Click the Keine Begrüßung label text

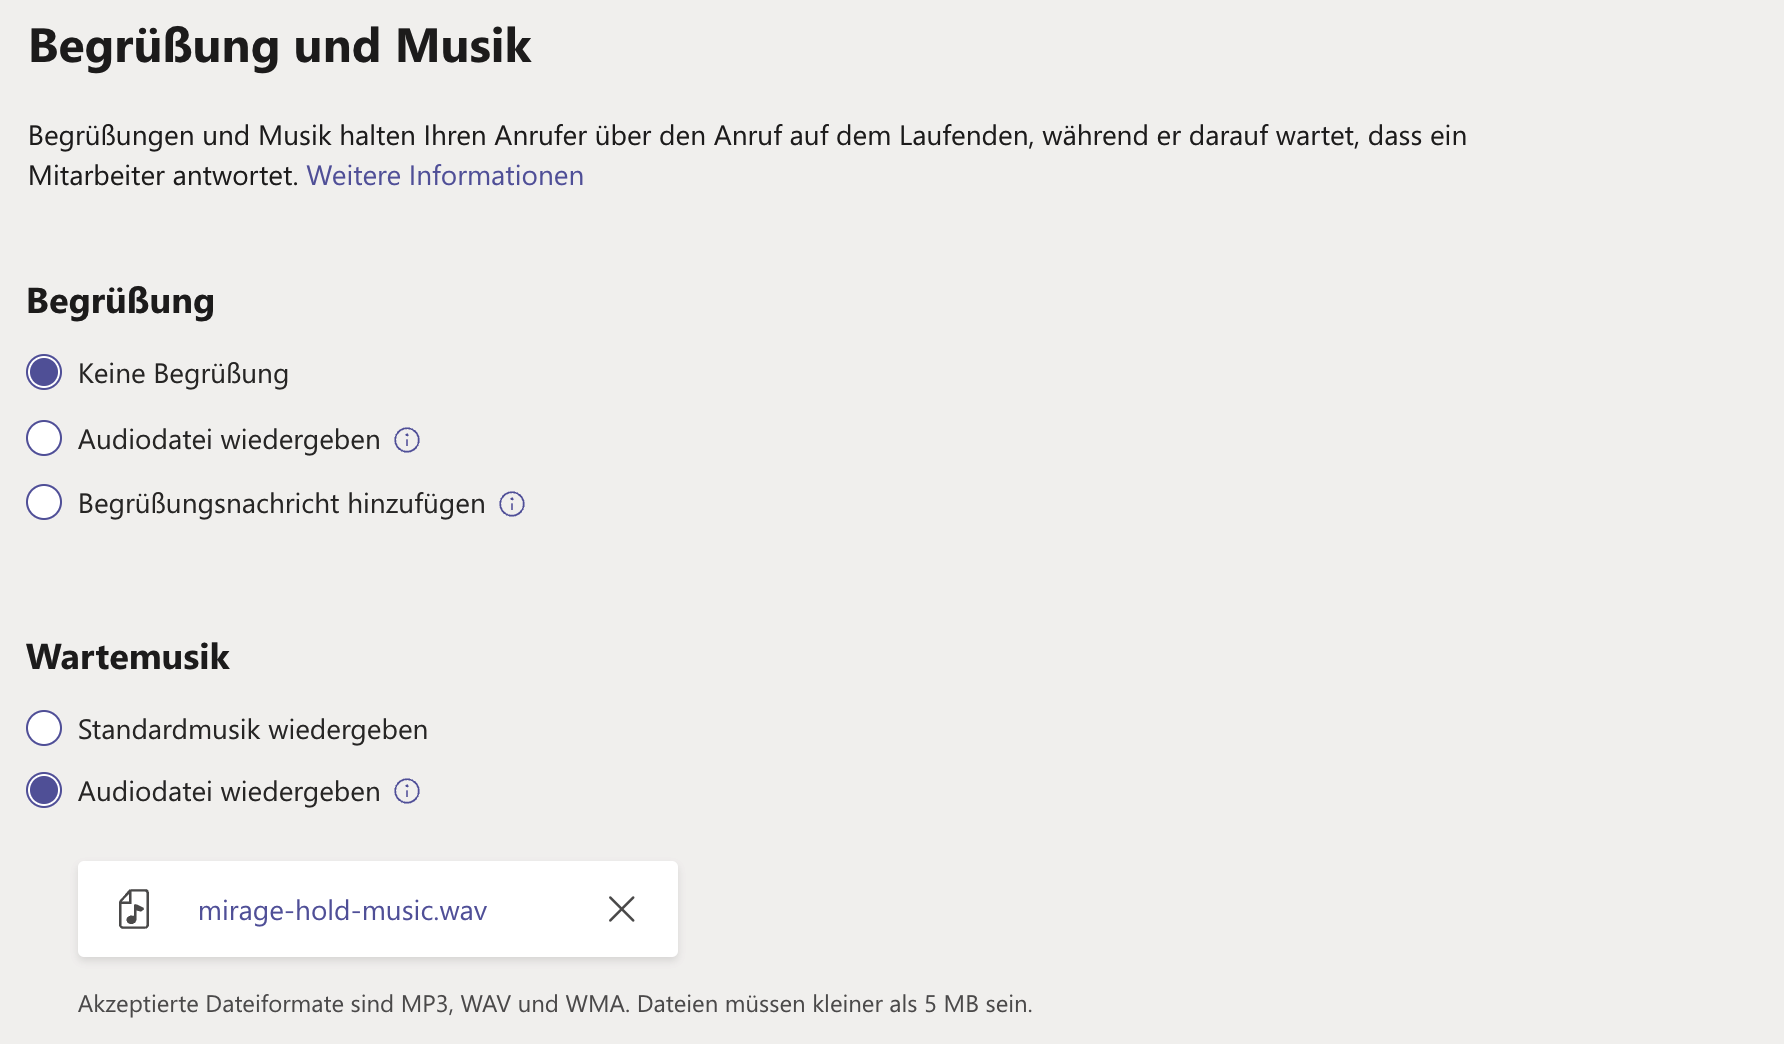tap(183, 374)
